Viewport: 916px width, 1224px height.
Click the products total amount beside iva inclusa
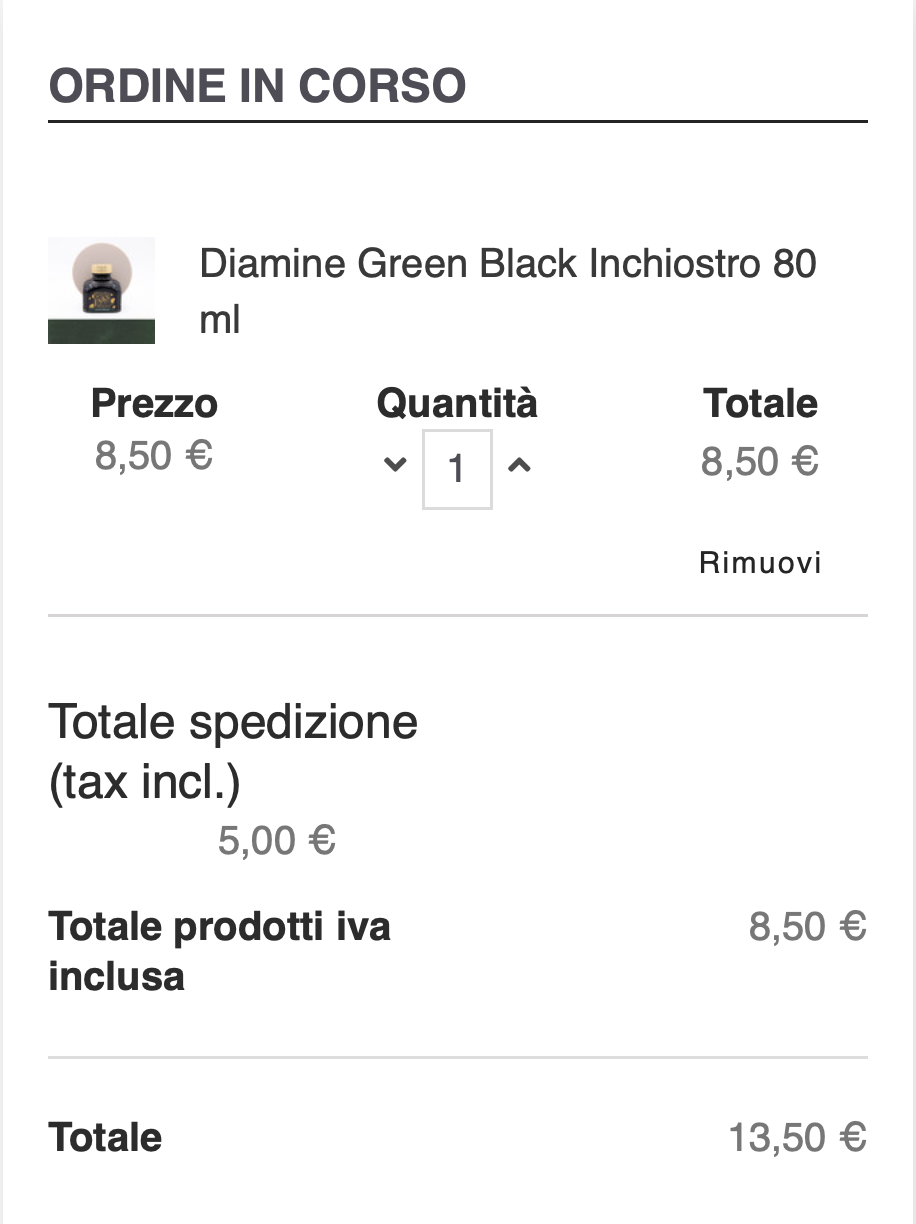point(807,927)
